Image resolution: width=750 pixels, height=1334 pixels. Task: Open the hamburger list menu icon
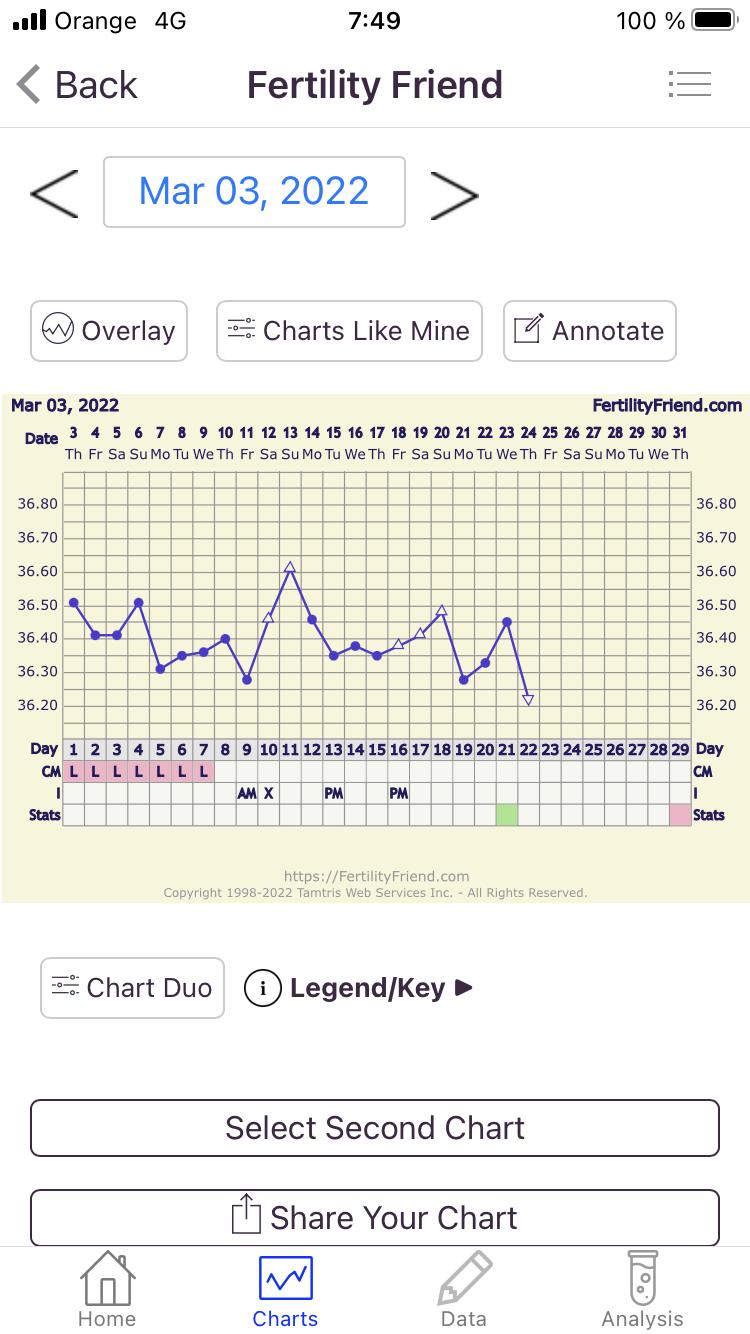(x=689, y=84)
